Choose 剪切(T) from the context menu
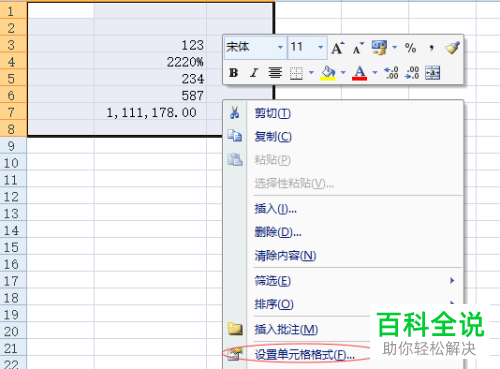Image resolution: width=500 pixels, height=369 pixels. (343, 113)
